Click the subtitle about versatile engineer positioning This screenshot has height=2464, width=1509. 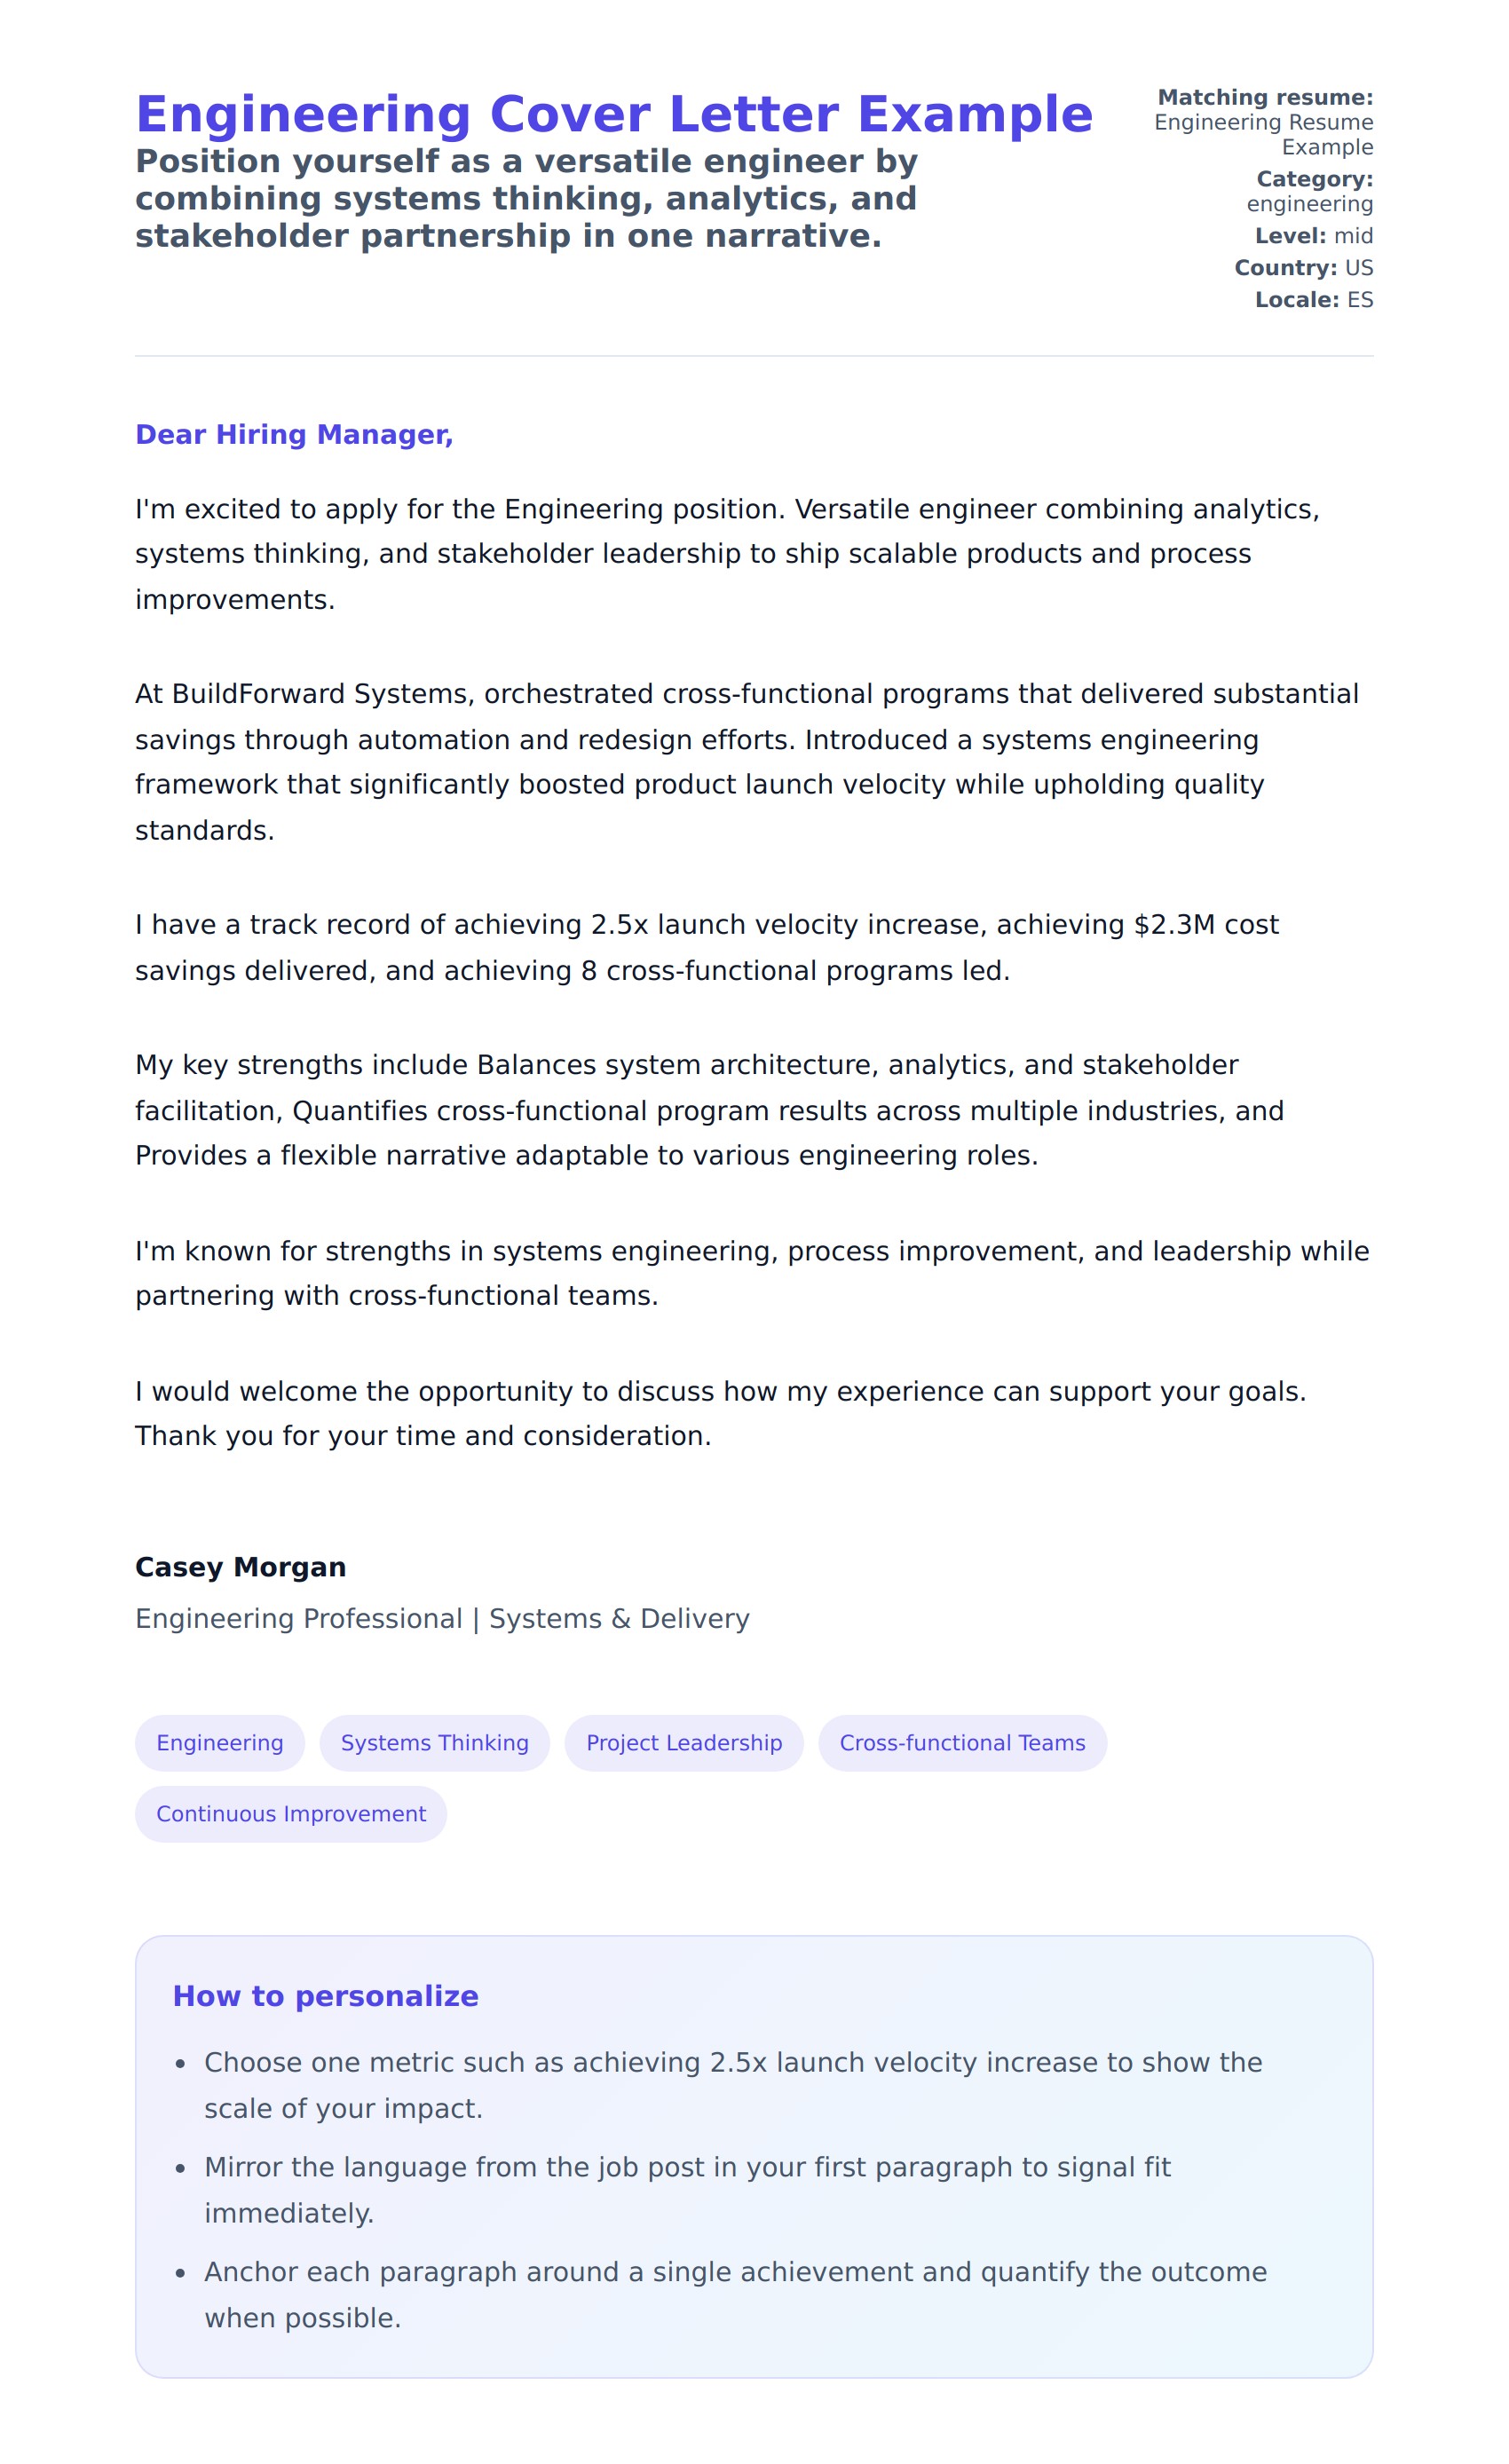point(526,198)
